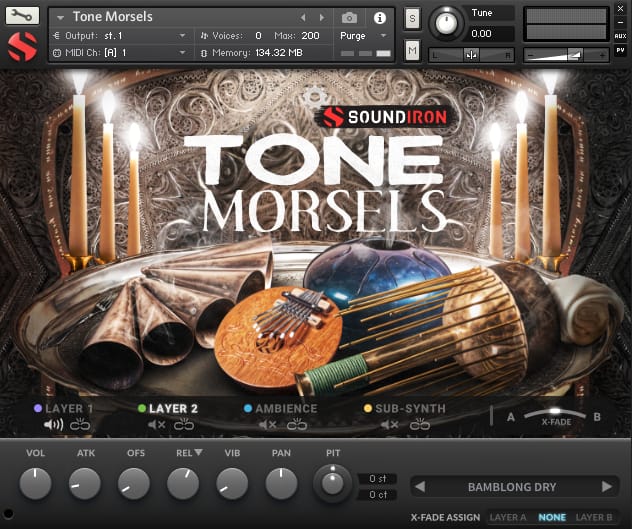Click the X-Fade A to B slider
The image size is (632, 529).
pyautogui.click(x=555, y=413)
